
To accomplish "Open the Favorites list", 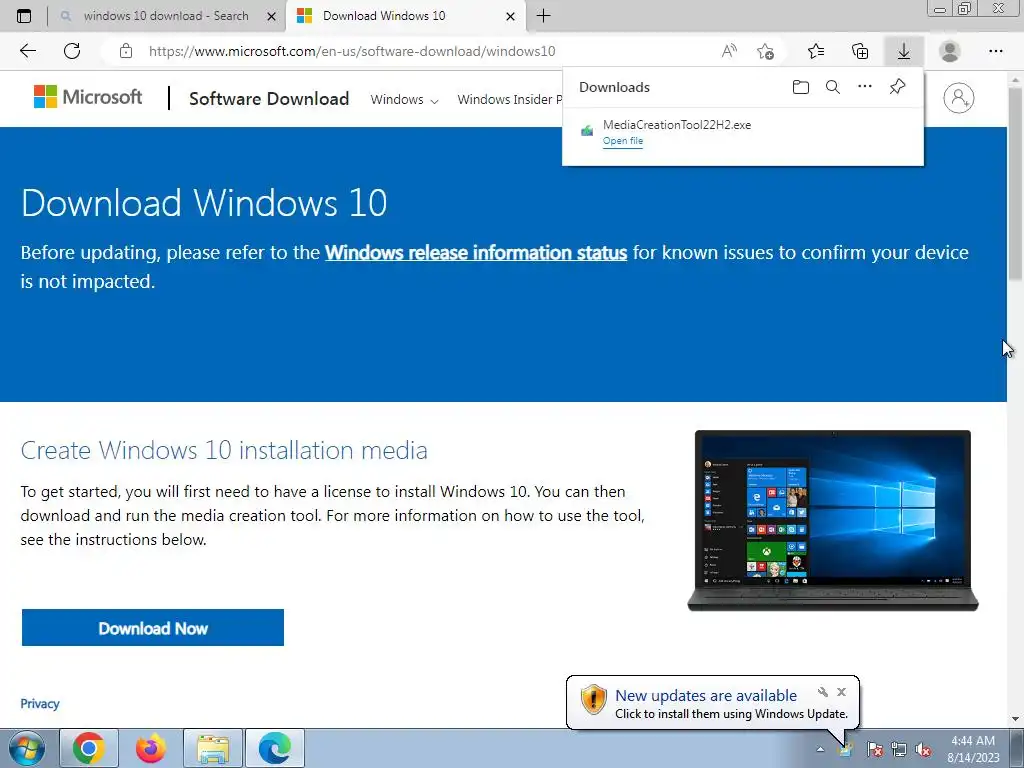I will (x=816, y=51).
